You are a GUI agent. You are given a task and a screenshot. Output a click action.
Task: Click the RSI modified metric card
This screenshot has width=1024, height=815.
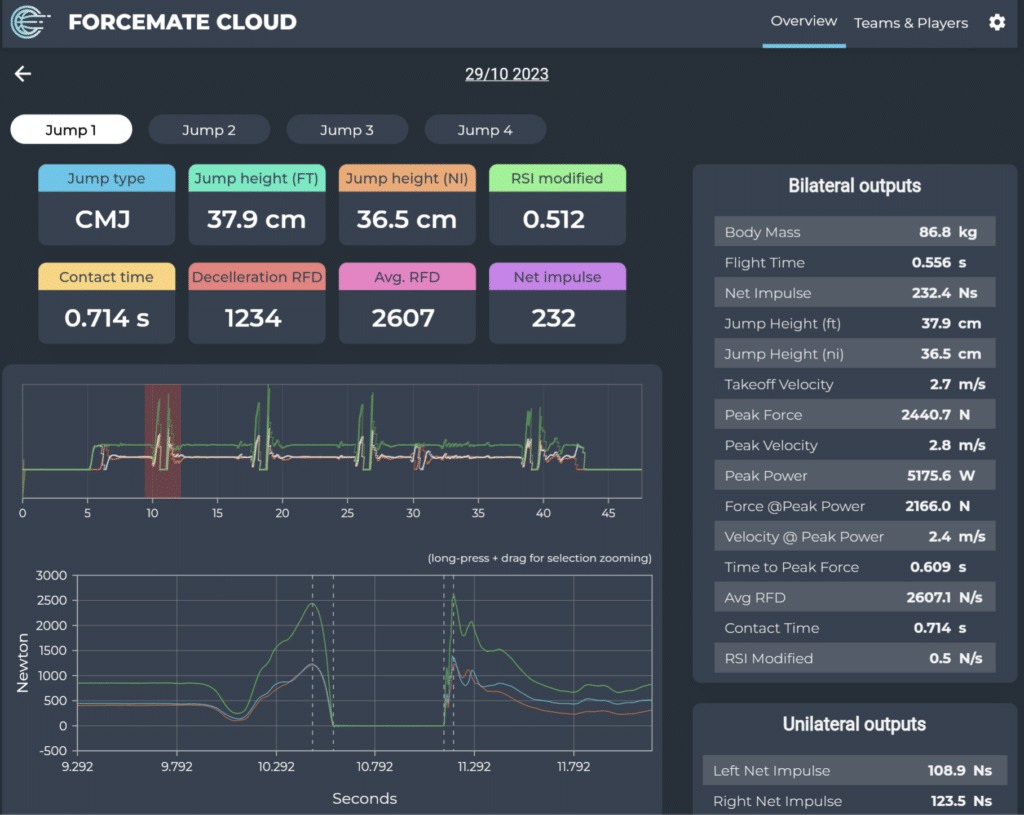tap(557, 204)
